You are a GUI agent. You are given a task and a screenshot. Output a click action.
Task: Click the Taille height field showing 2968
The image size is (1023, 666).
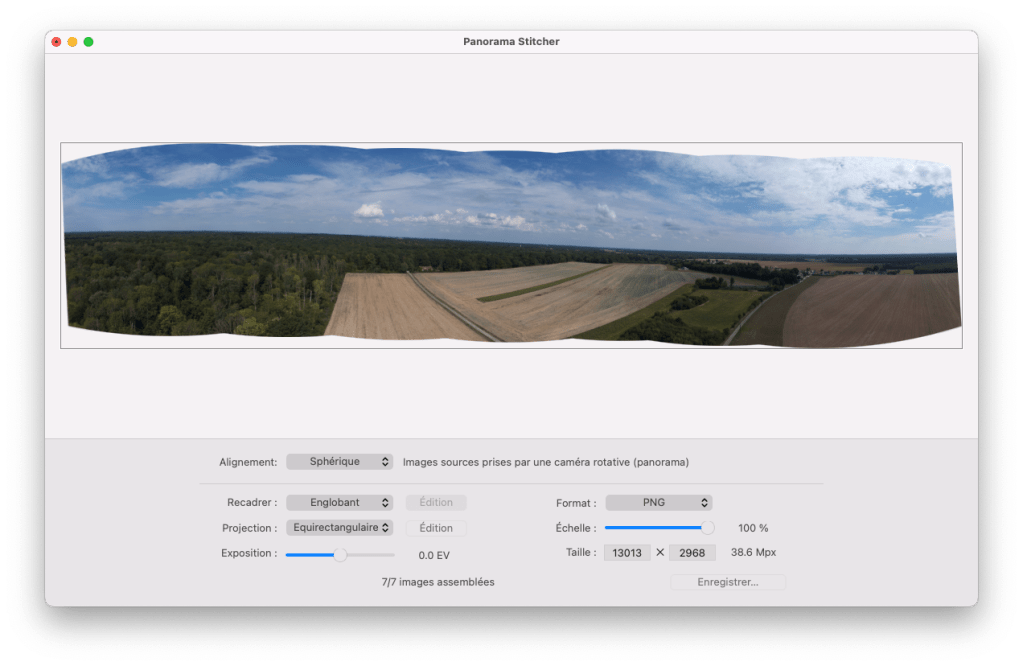coord(692,553)
